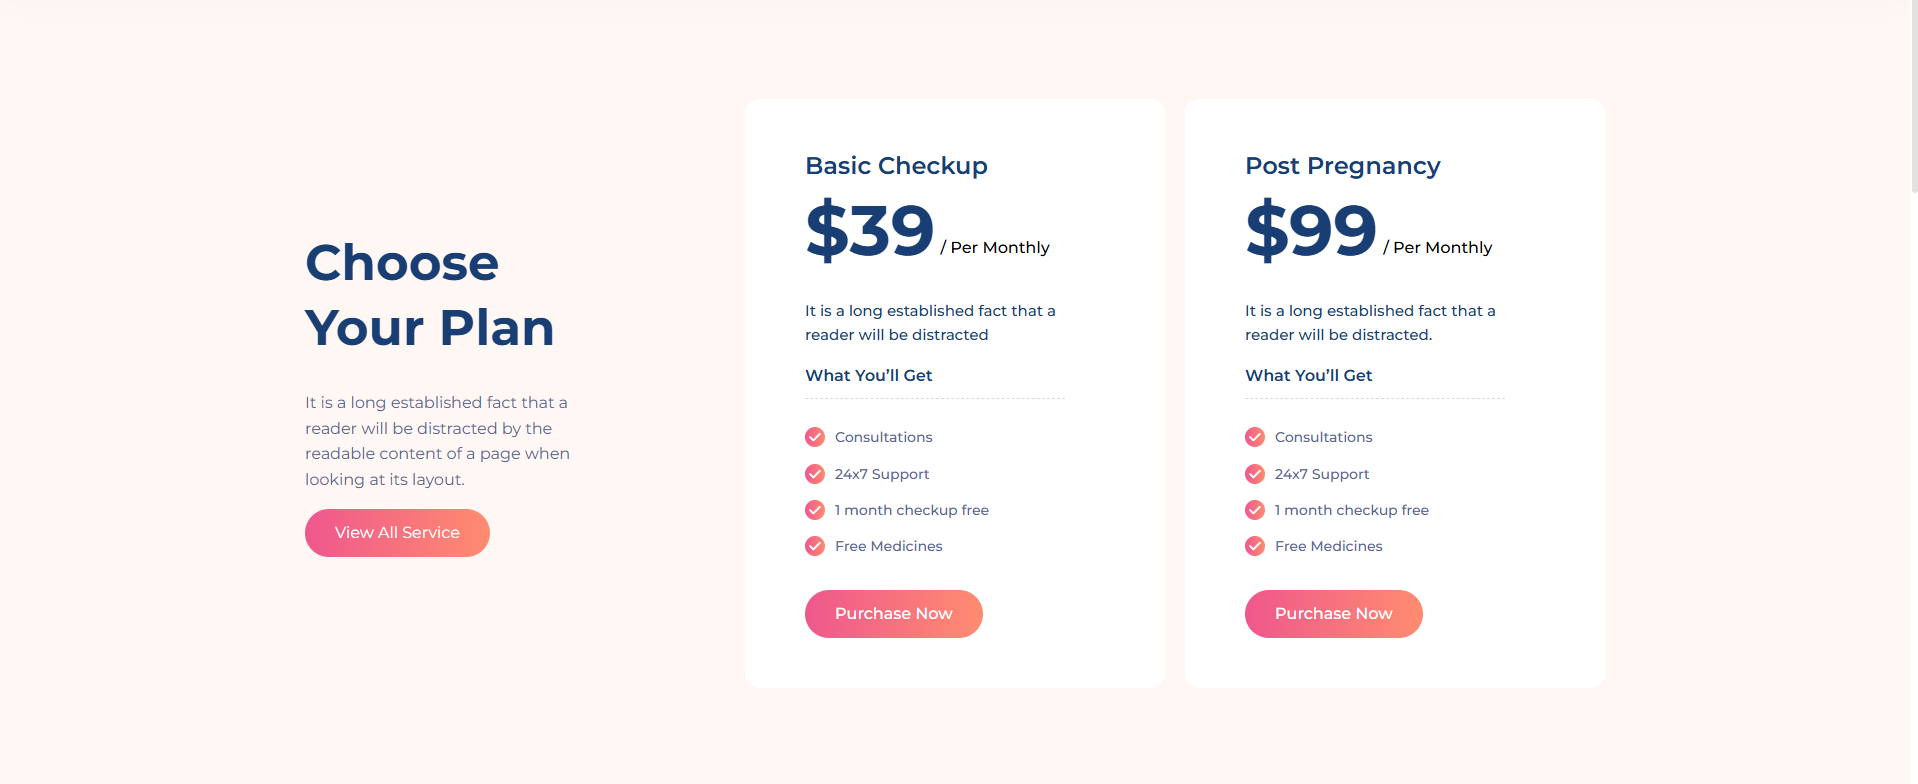Click the $39 price figure
The image size is (1918, 784).
[869, 230]
